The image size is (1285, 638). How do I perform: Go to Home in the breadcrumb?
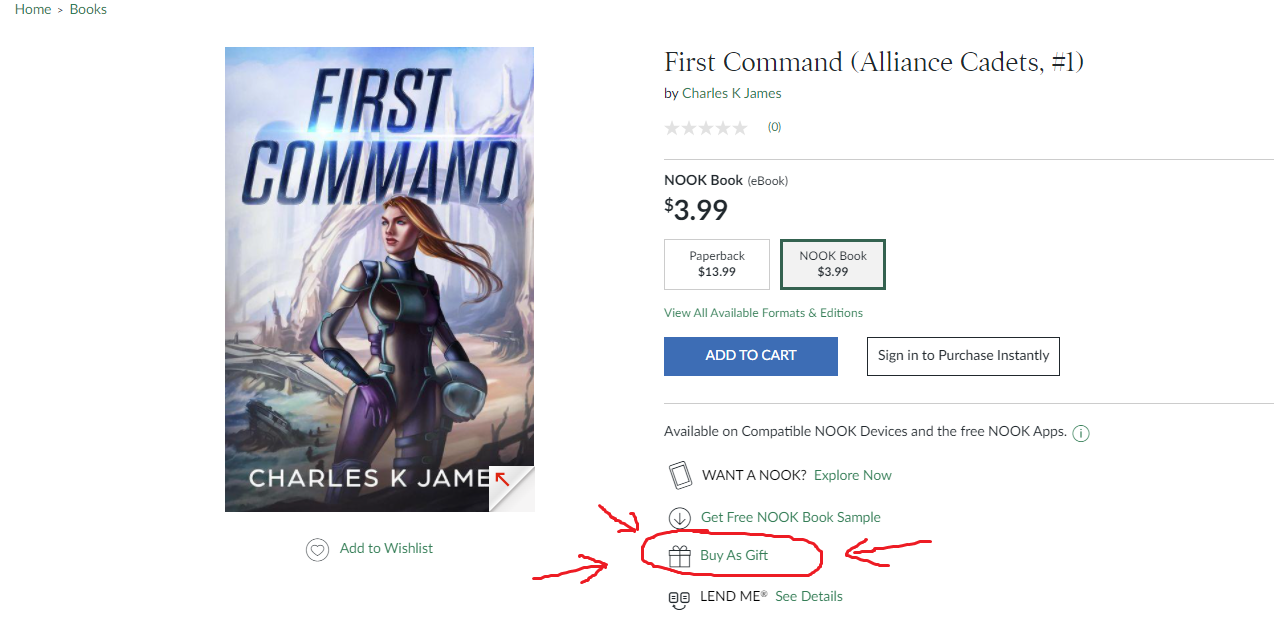point(33,10)
